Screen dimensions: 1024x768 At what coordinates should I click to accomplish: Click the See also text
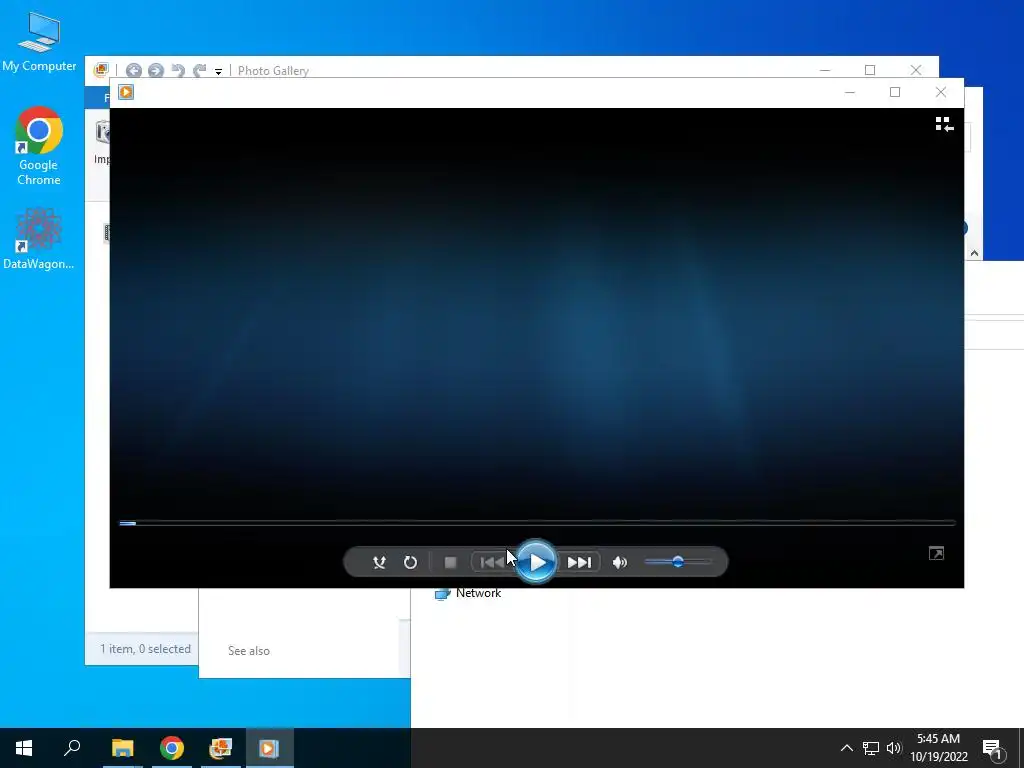249,650
